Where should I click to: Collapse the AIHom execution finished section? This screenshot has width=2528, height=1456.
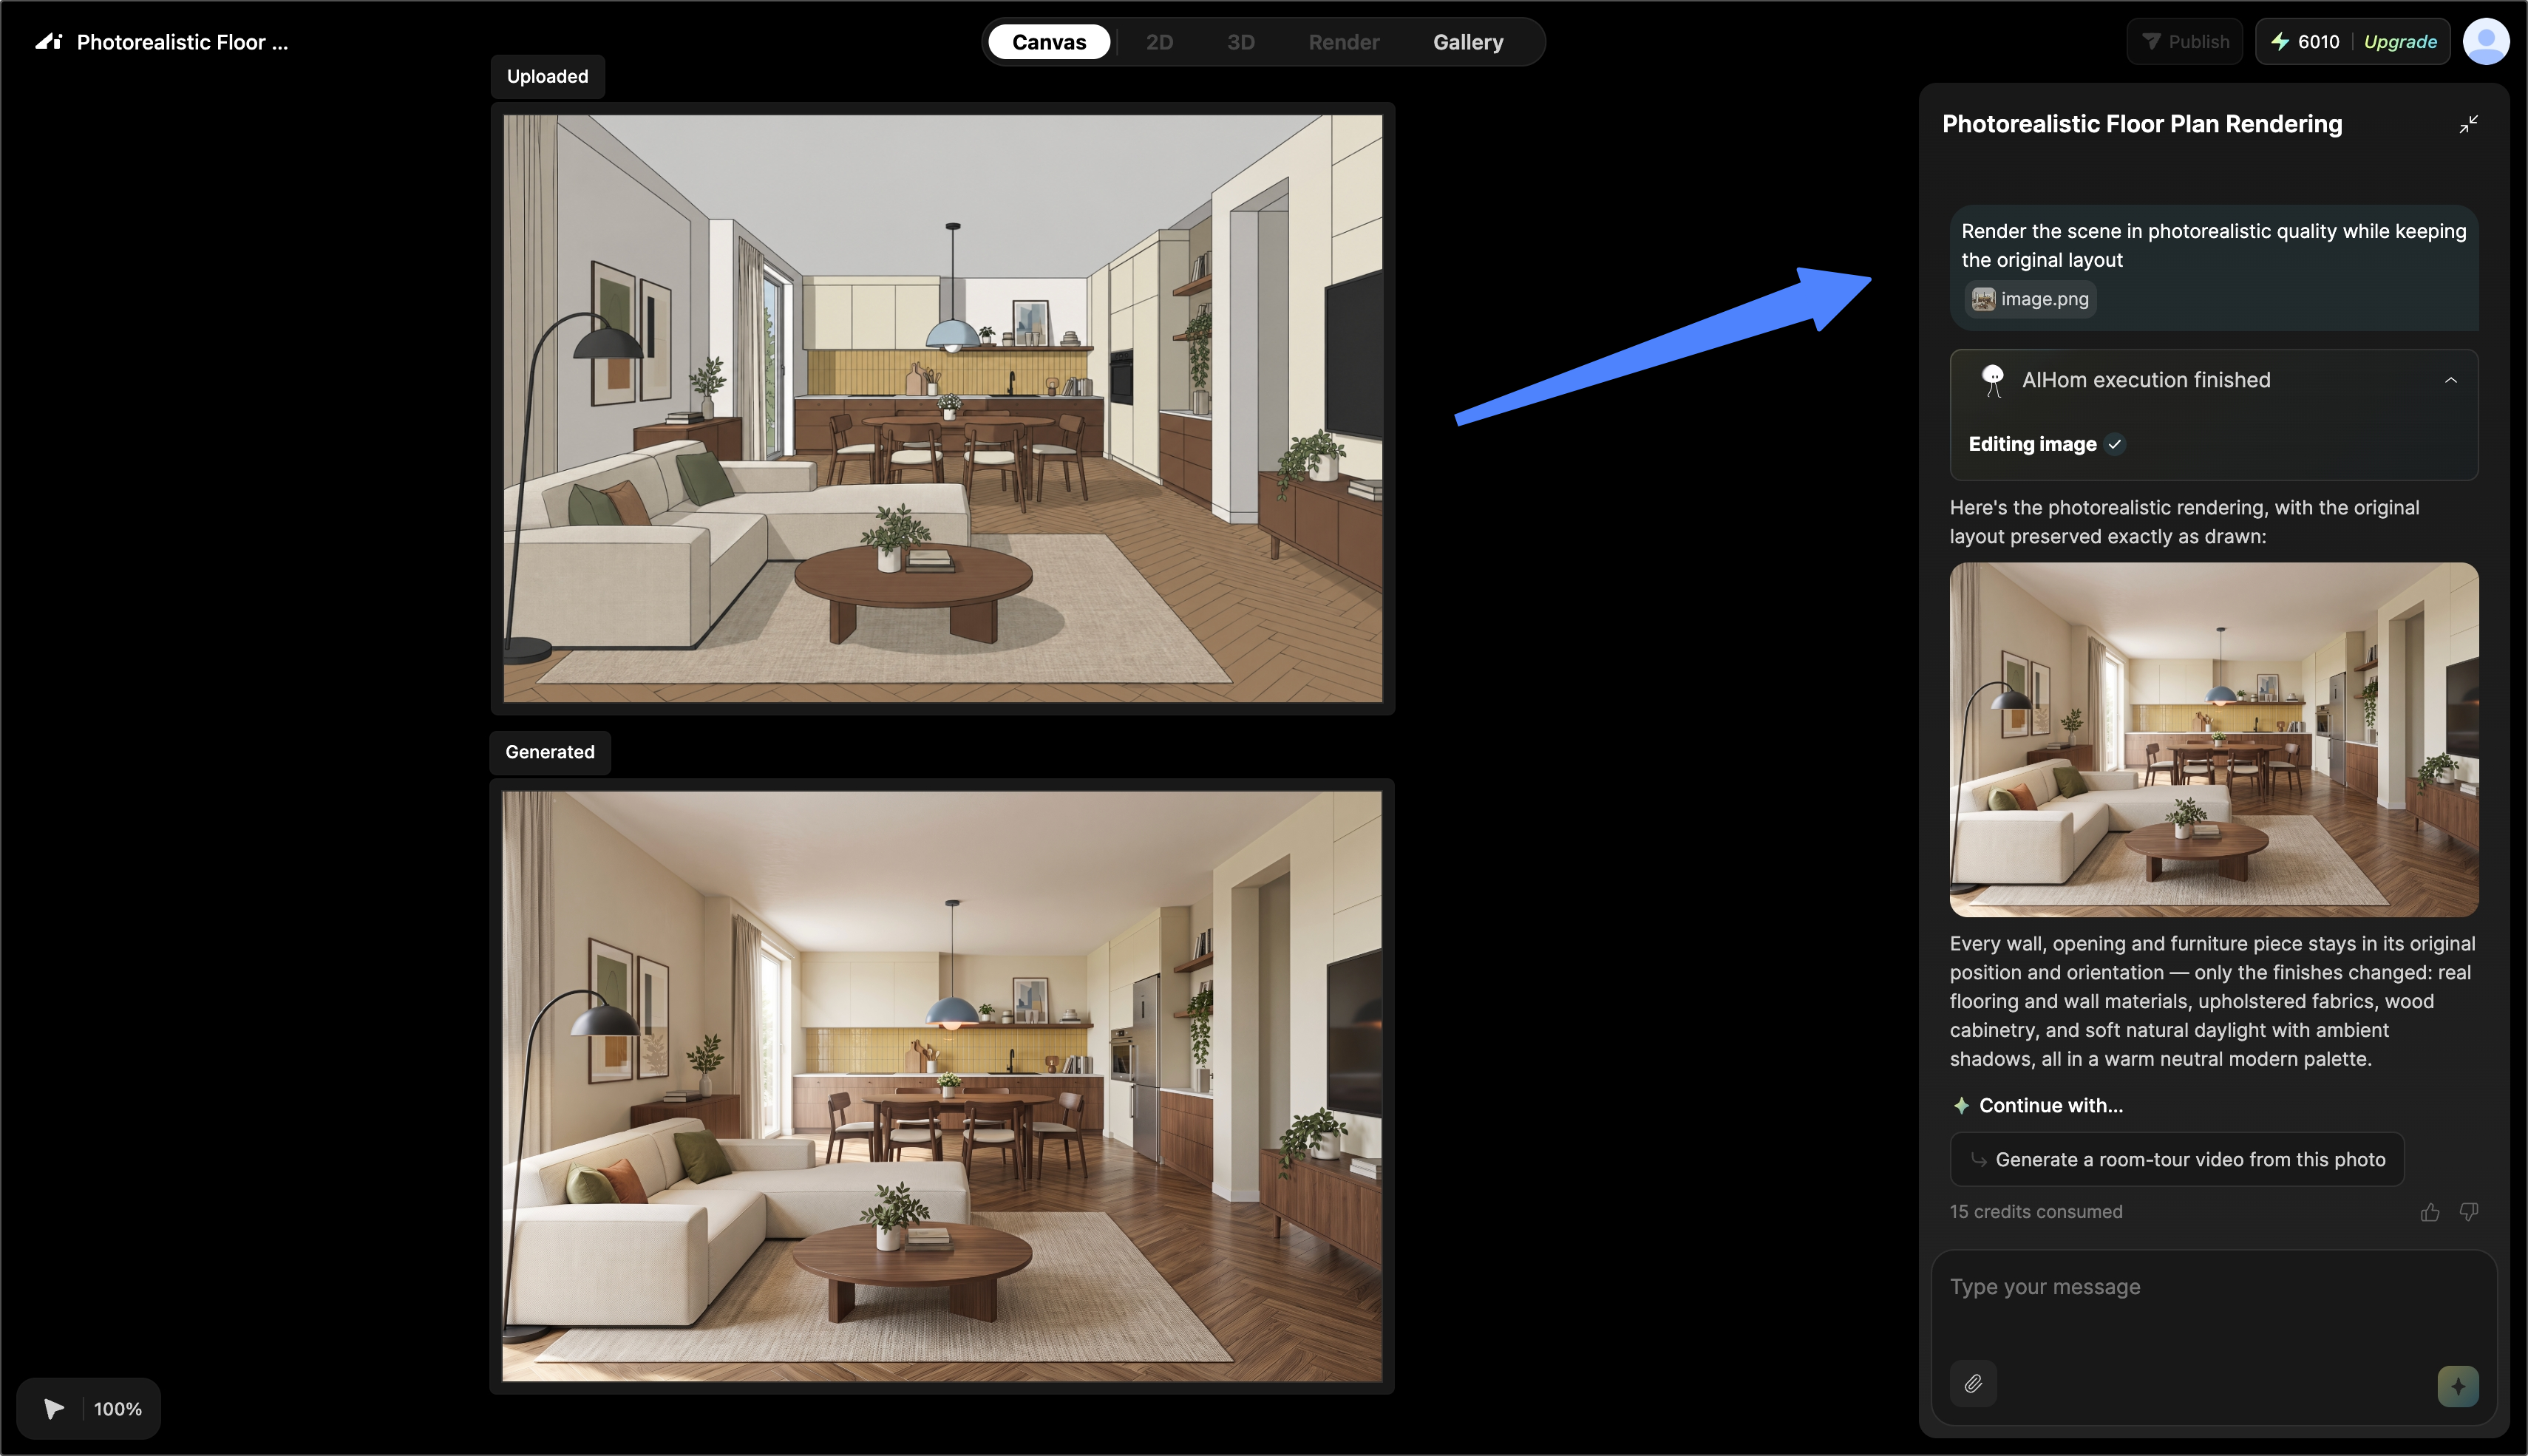[2451, 380]
